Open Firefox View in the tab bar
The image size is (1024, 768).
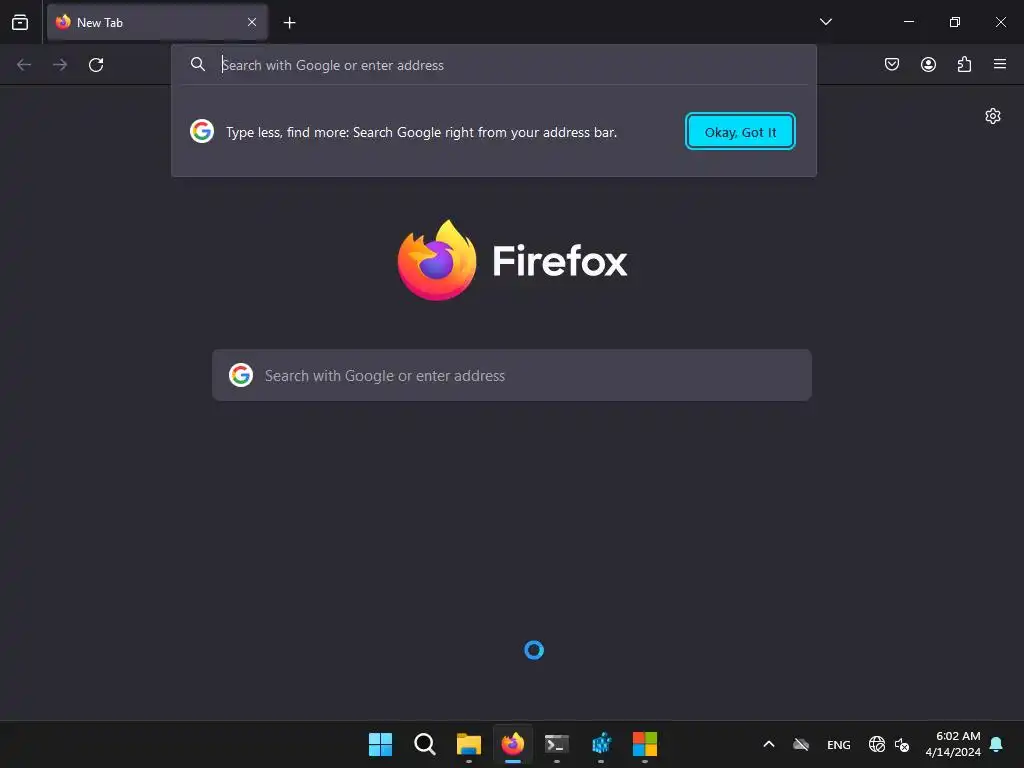click(x=20, y=22)
